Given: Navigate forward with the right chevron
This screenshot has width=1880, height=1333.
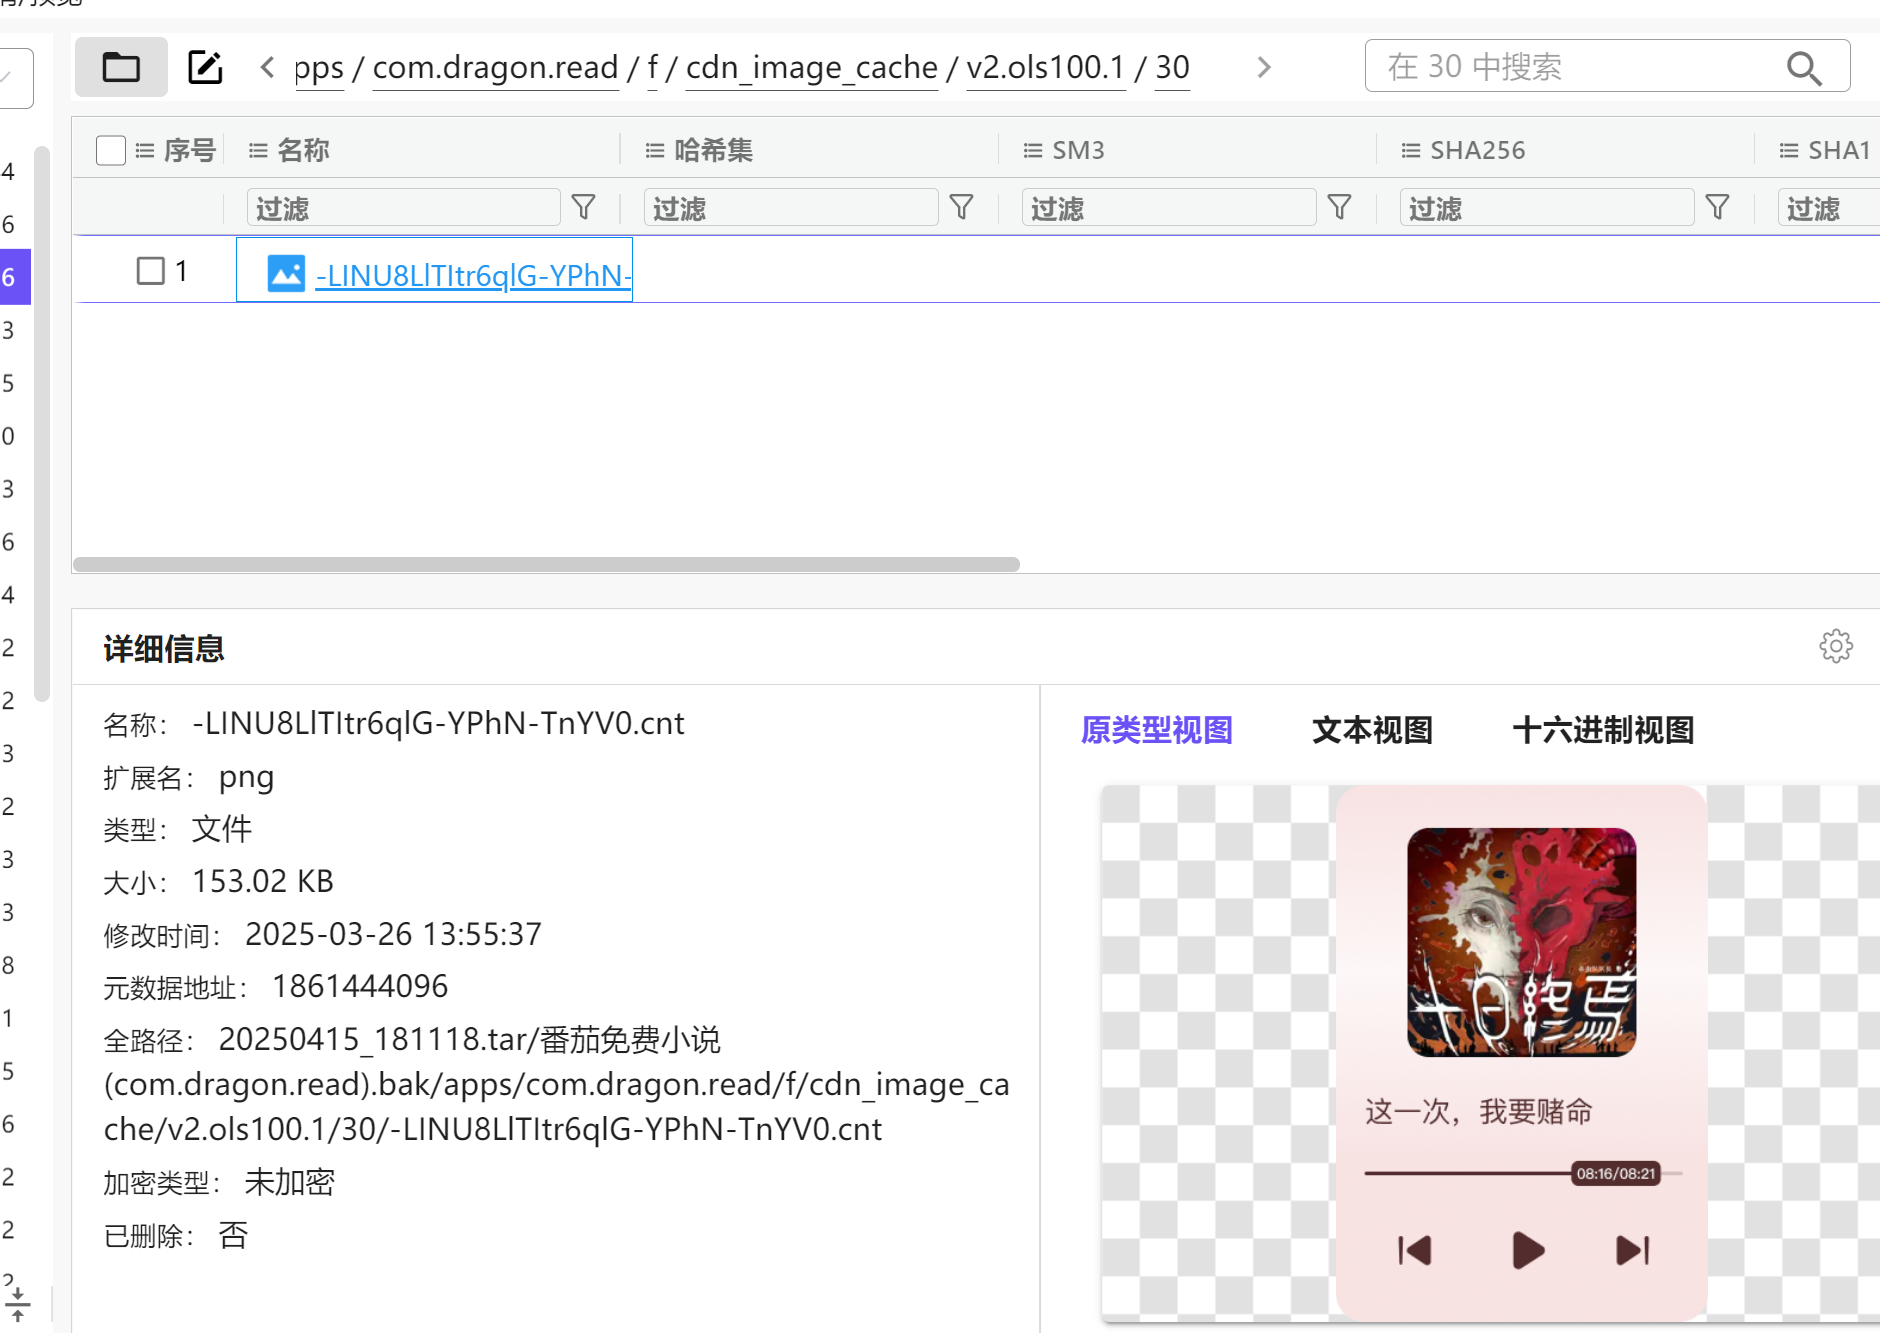Looking at the screenshot, I should [x=1264, y=67].
